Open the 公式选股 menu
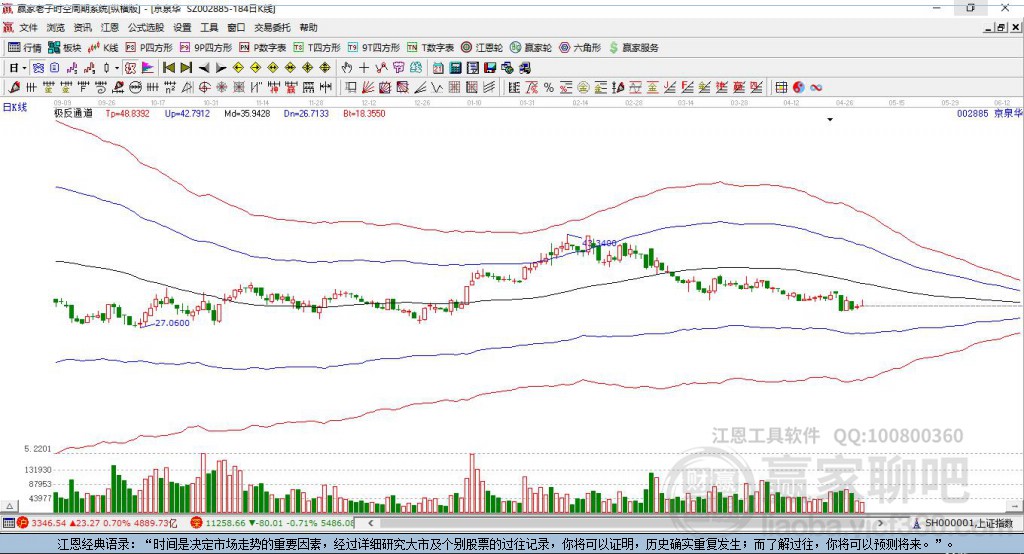The height and width of the screenshot is (554, 1024). [x=146, y=27]
